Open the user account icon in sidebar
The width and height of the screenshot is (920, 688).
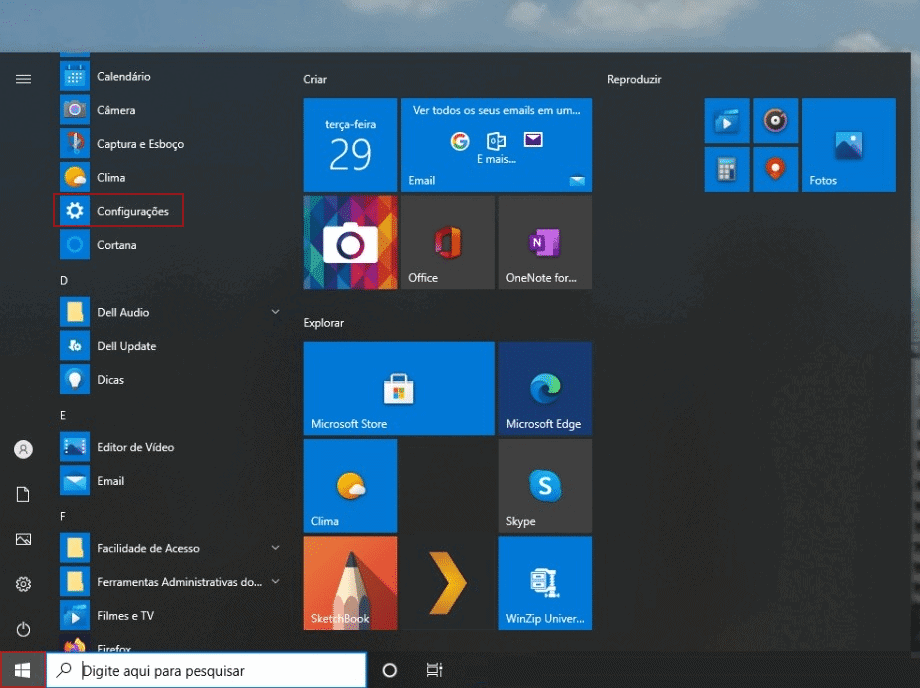23,449
